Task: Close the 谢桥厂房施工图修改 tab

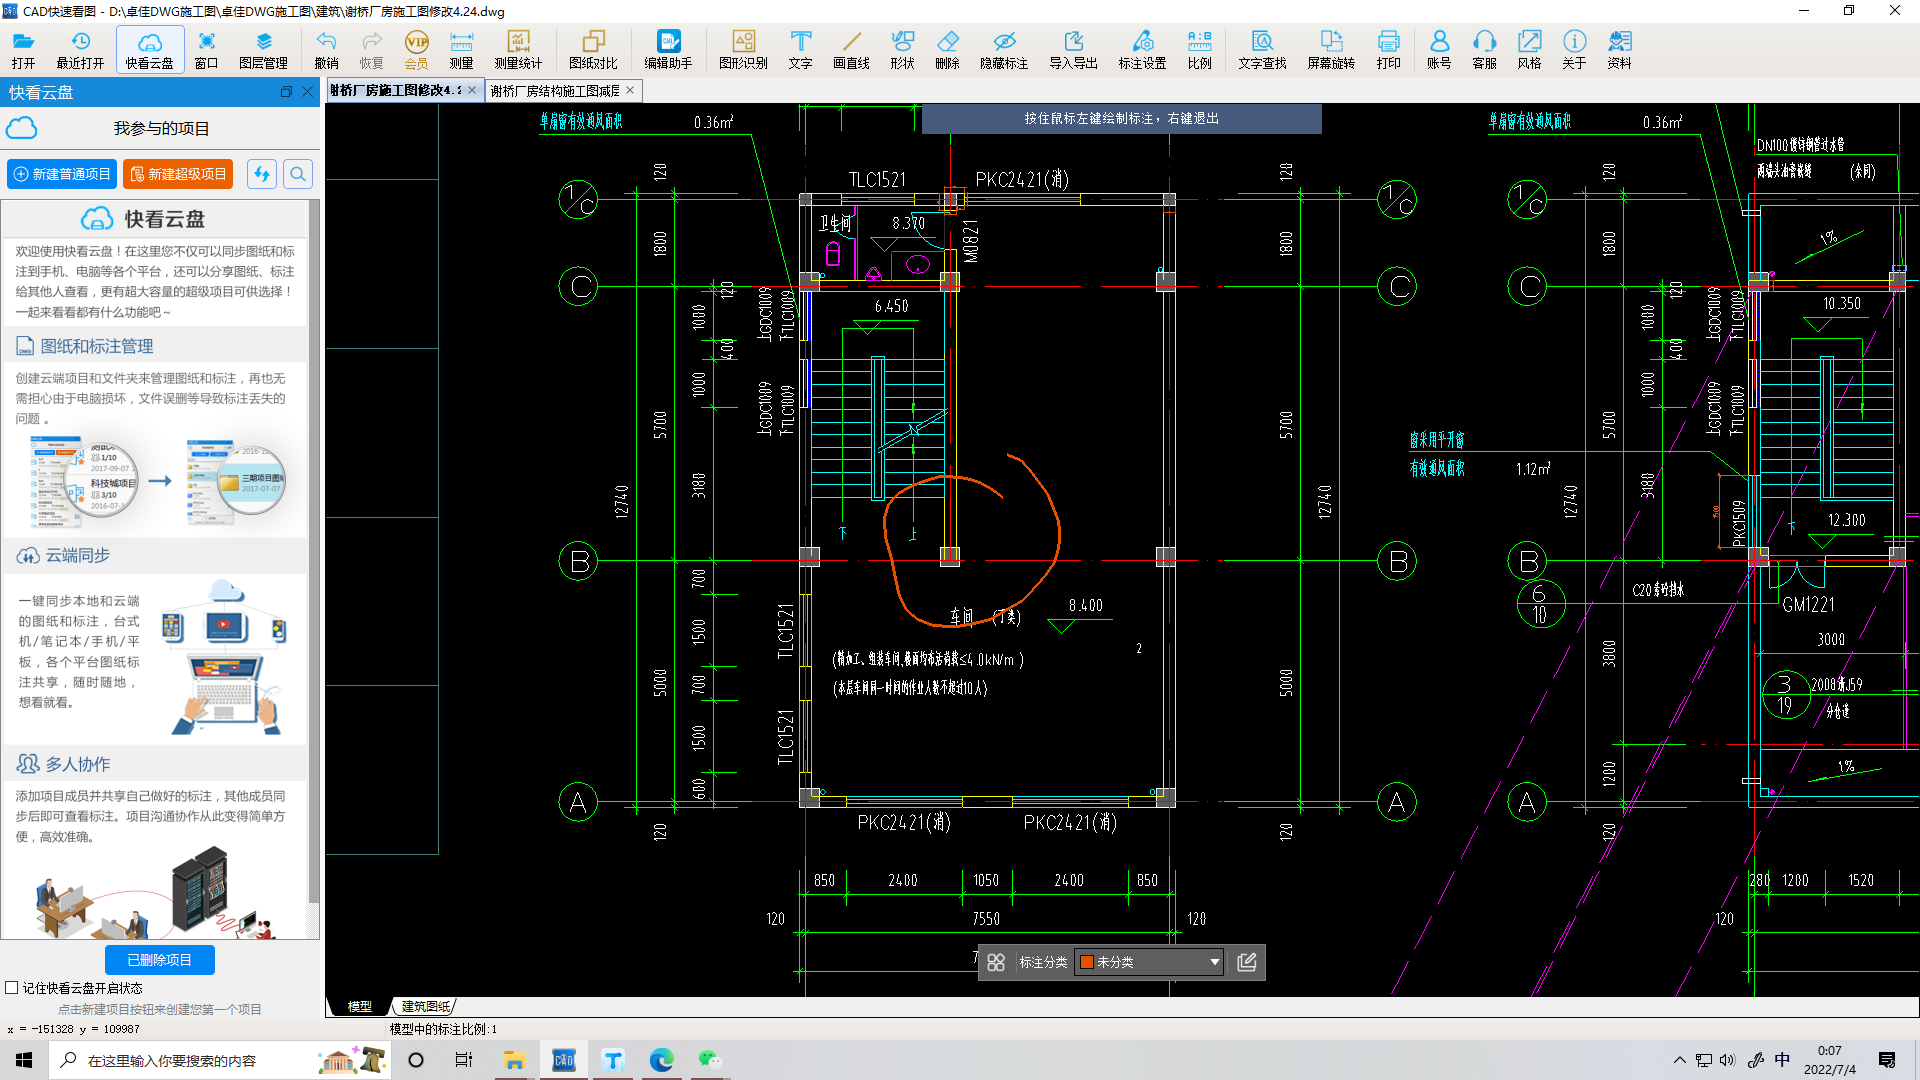Action: pyautogui.click(x=472, y=90)
